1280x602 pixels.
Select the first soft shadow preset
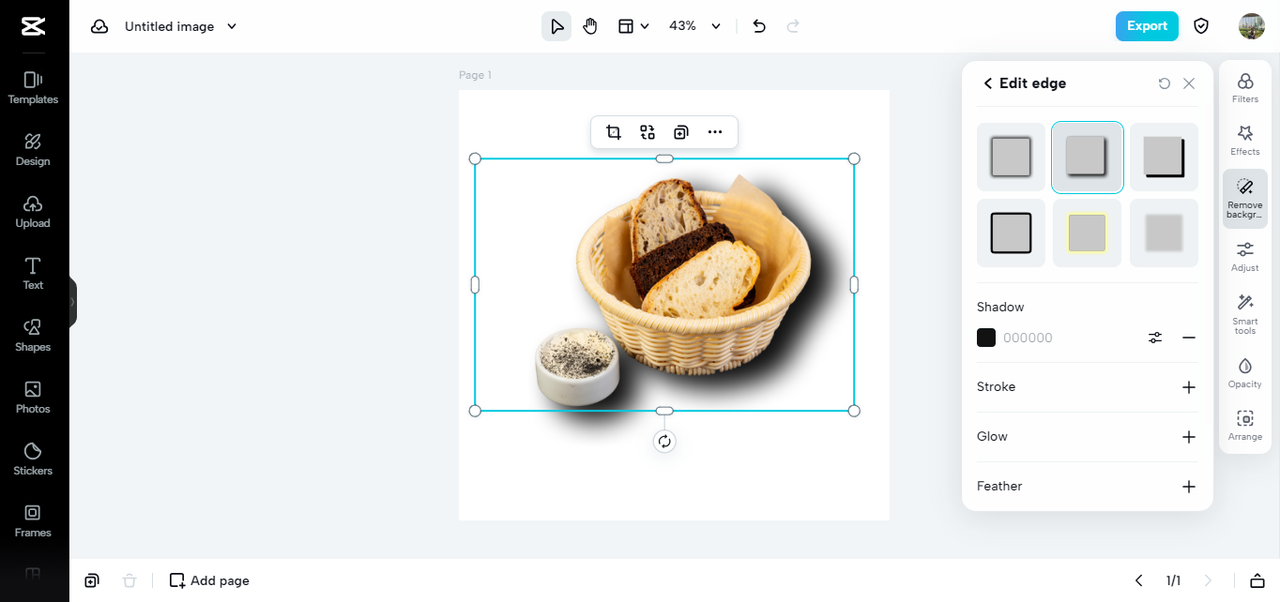[1011, 157]
